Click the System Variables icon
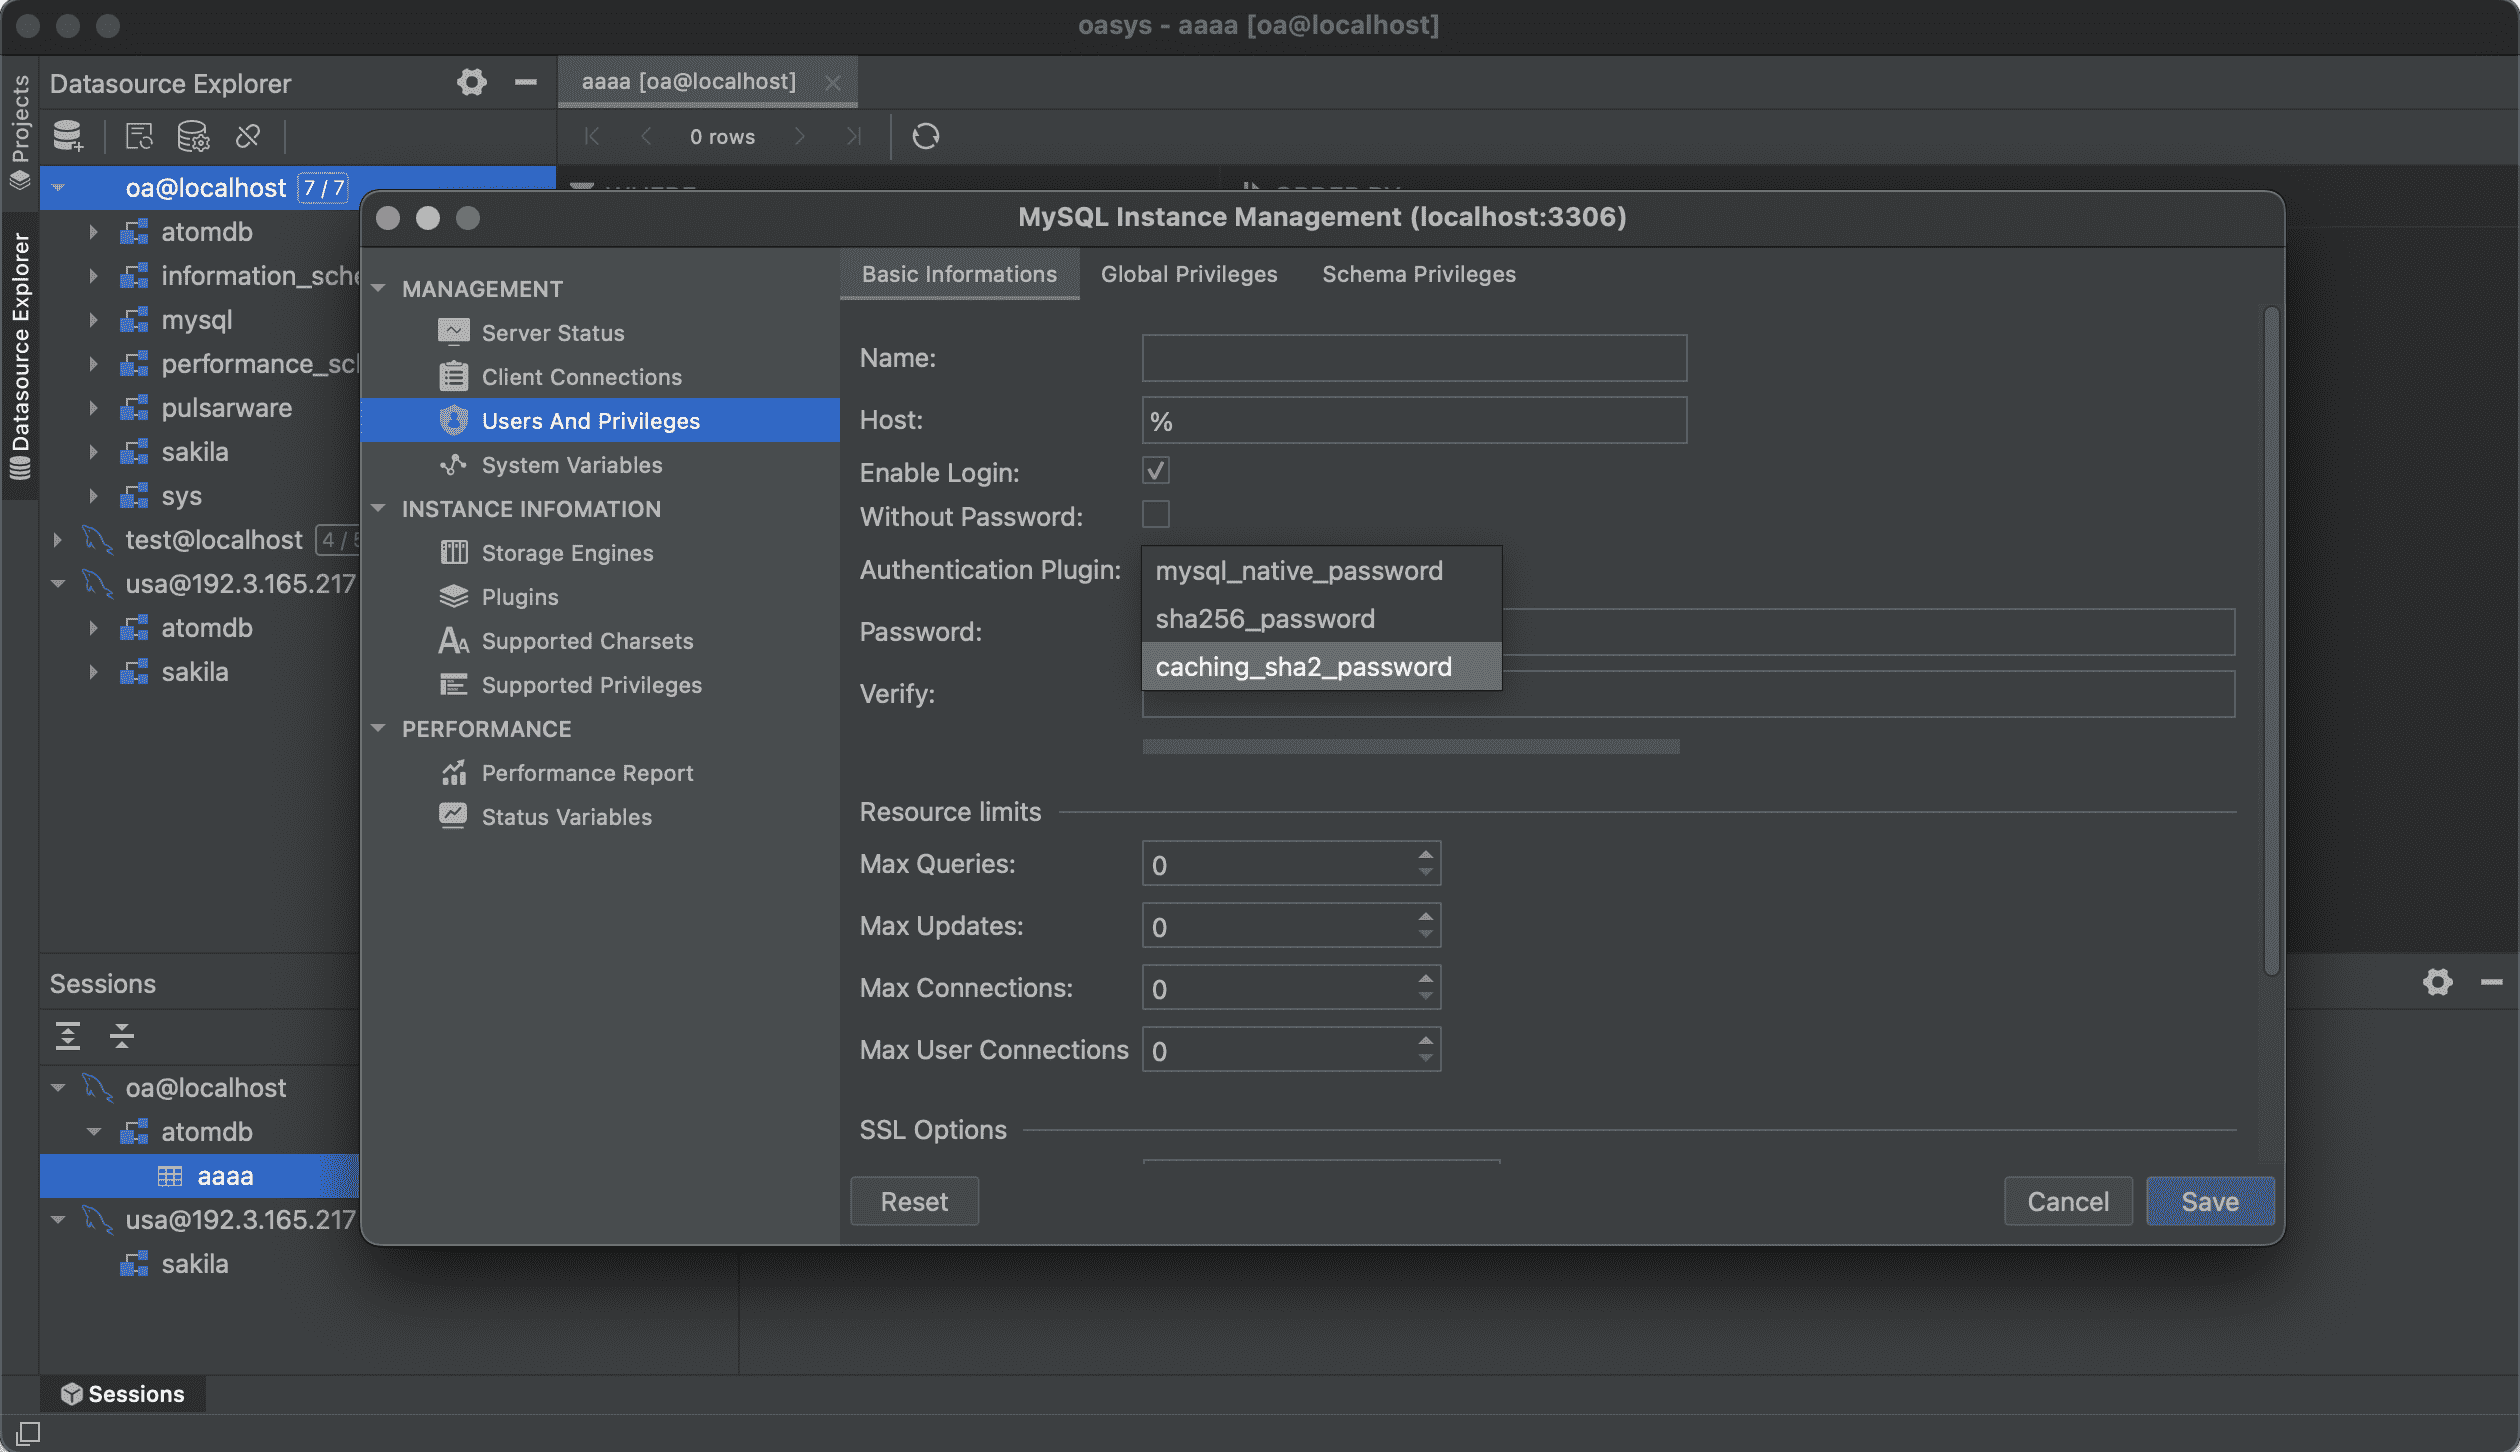Viewport: 2520px width, 1452px height. tap(454, 464)
